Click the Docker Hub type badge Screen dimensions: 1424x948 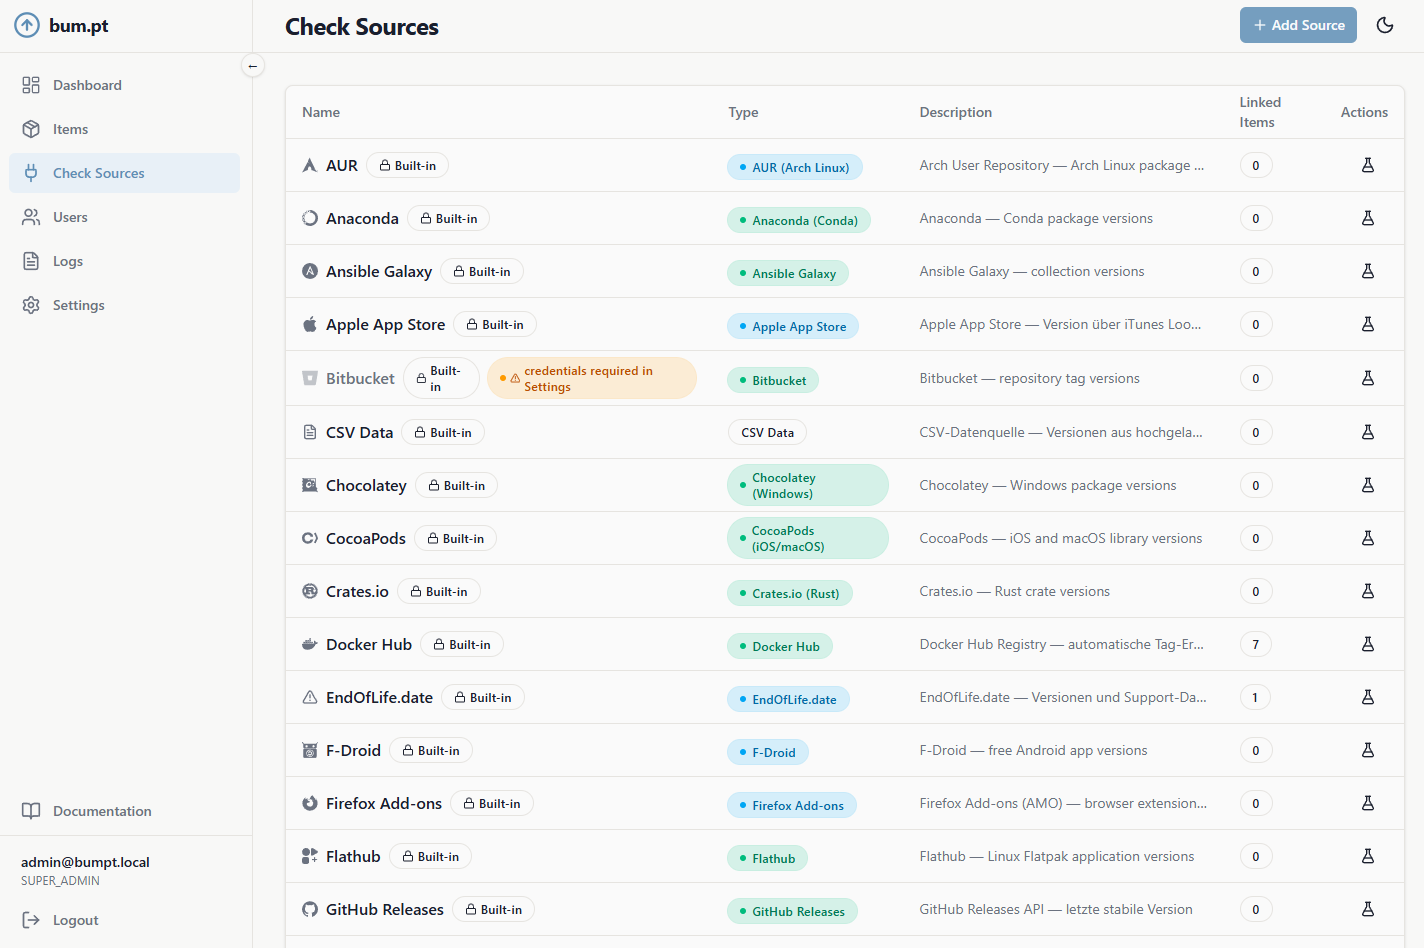point(780,646)
